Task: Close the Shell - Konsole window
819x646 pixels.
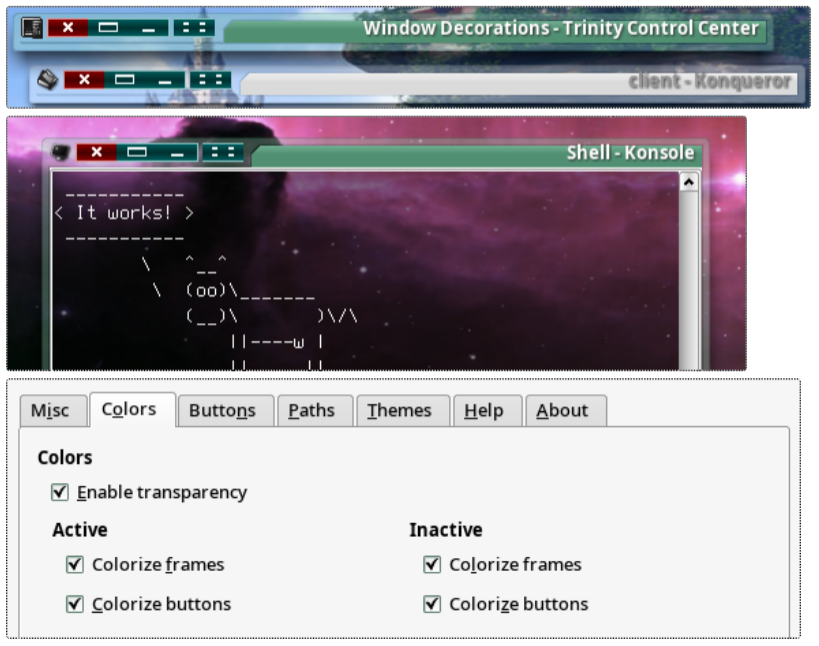Action: pyautogui.click(x=97, y=152)
